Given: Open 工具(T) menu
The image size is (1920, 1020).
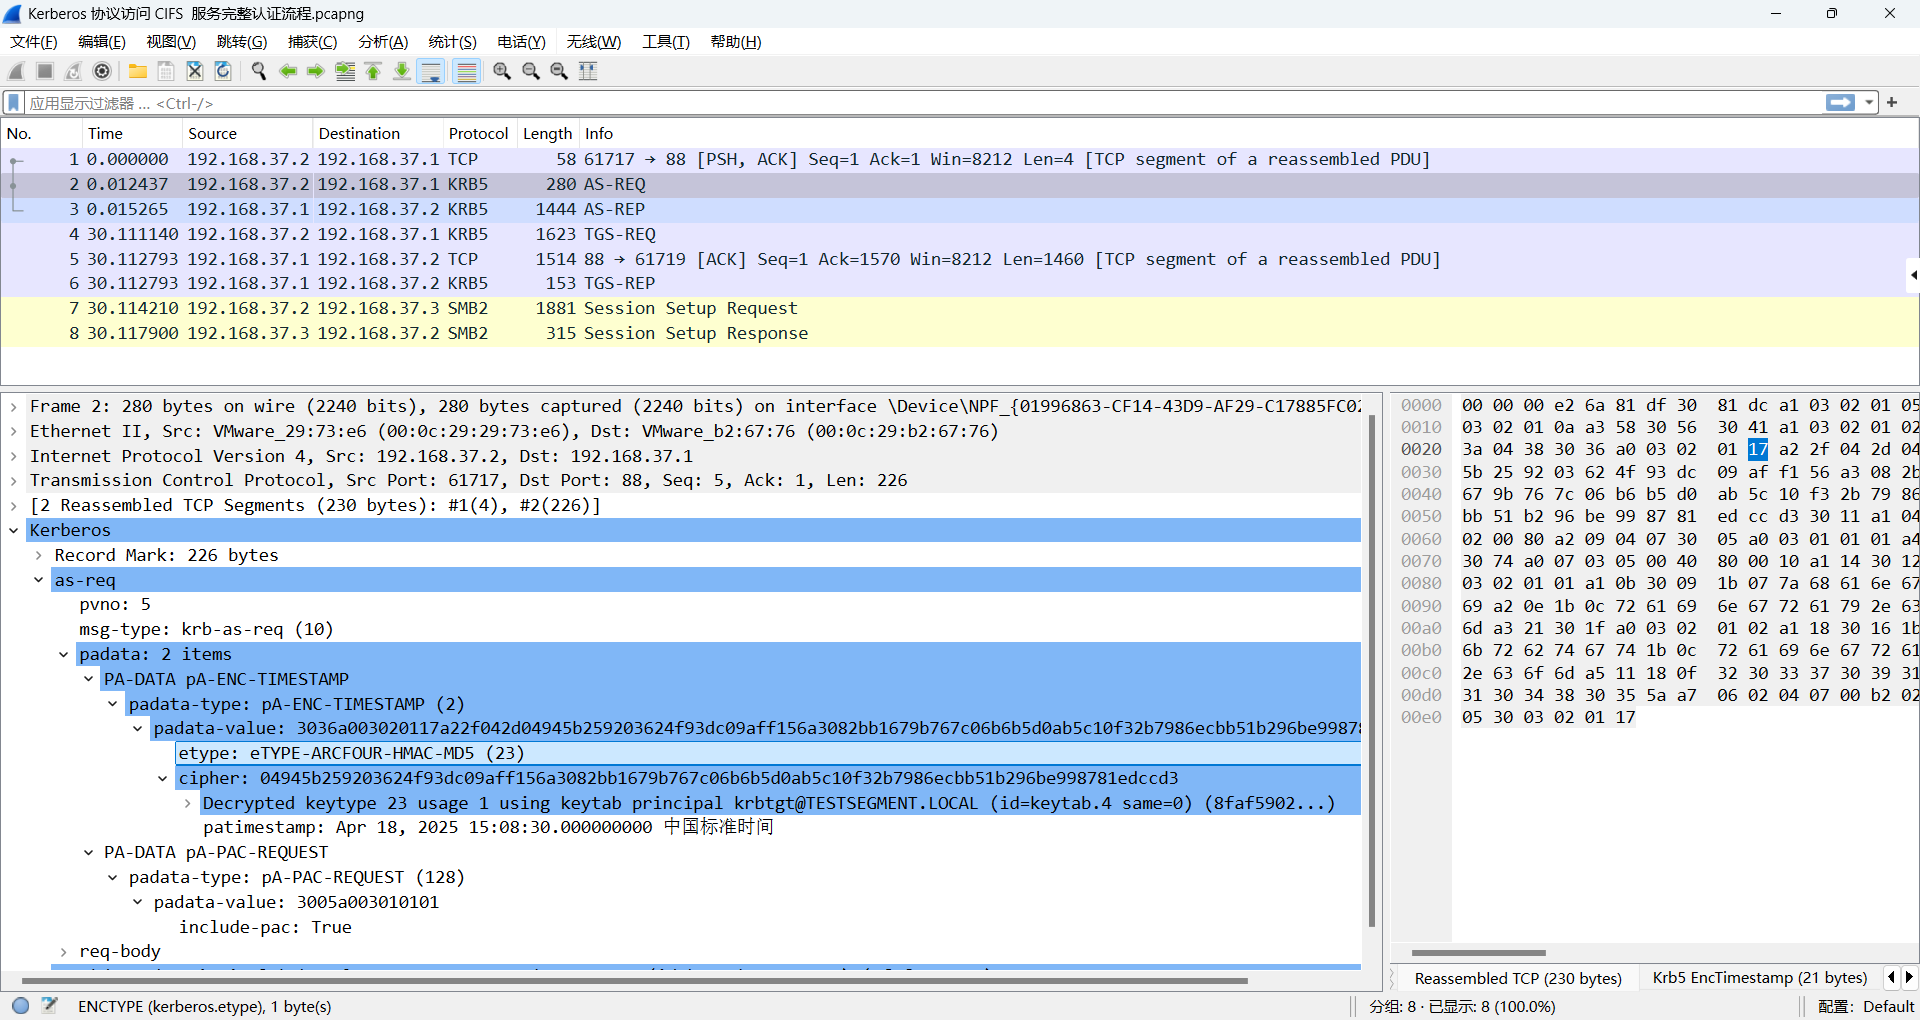Looking at the screenshot, I should click(x=666, y=42).
